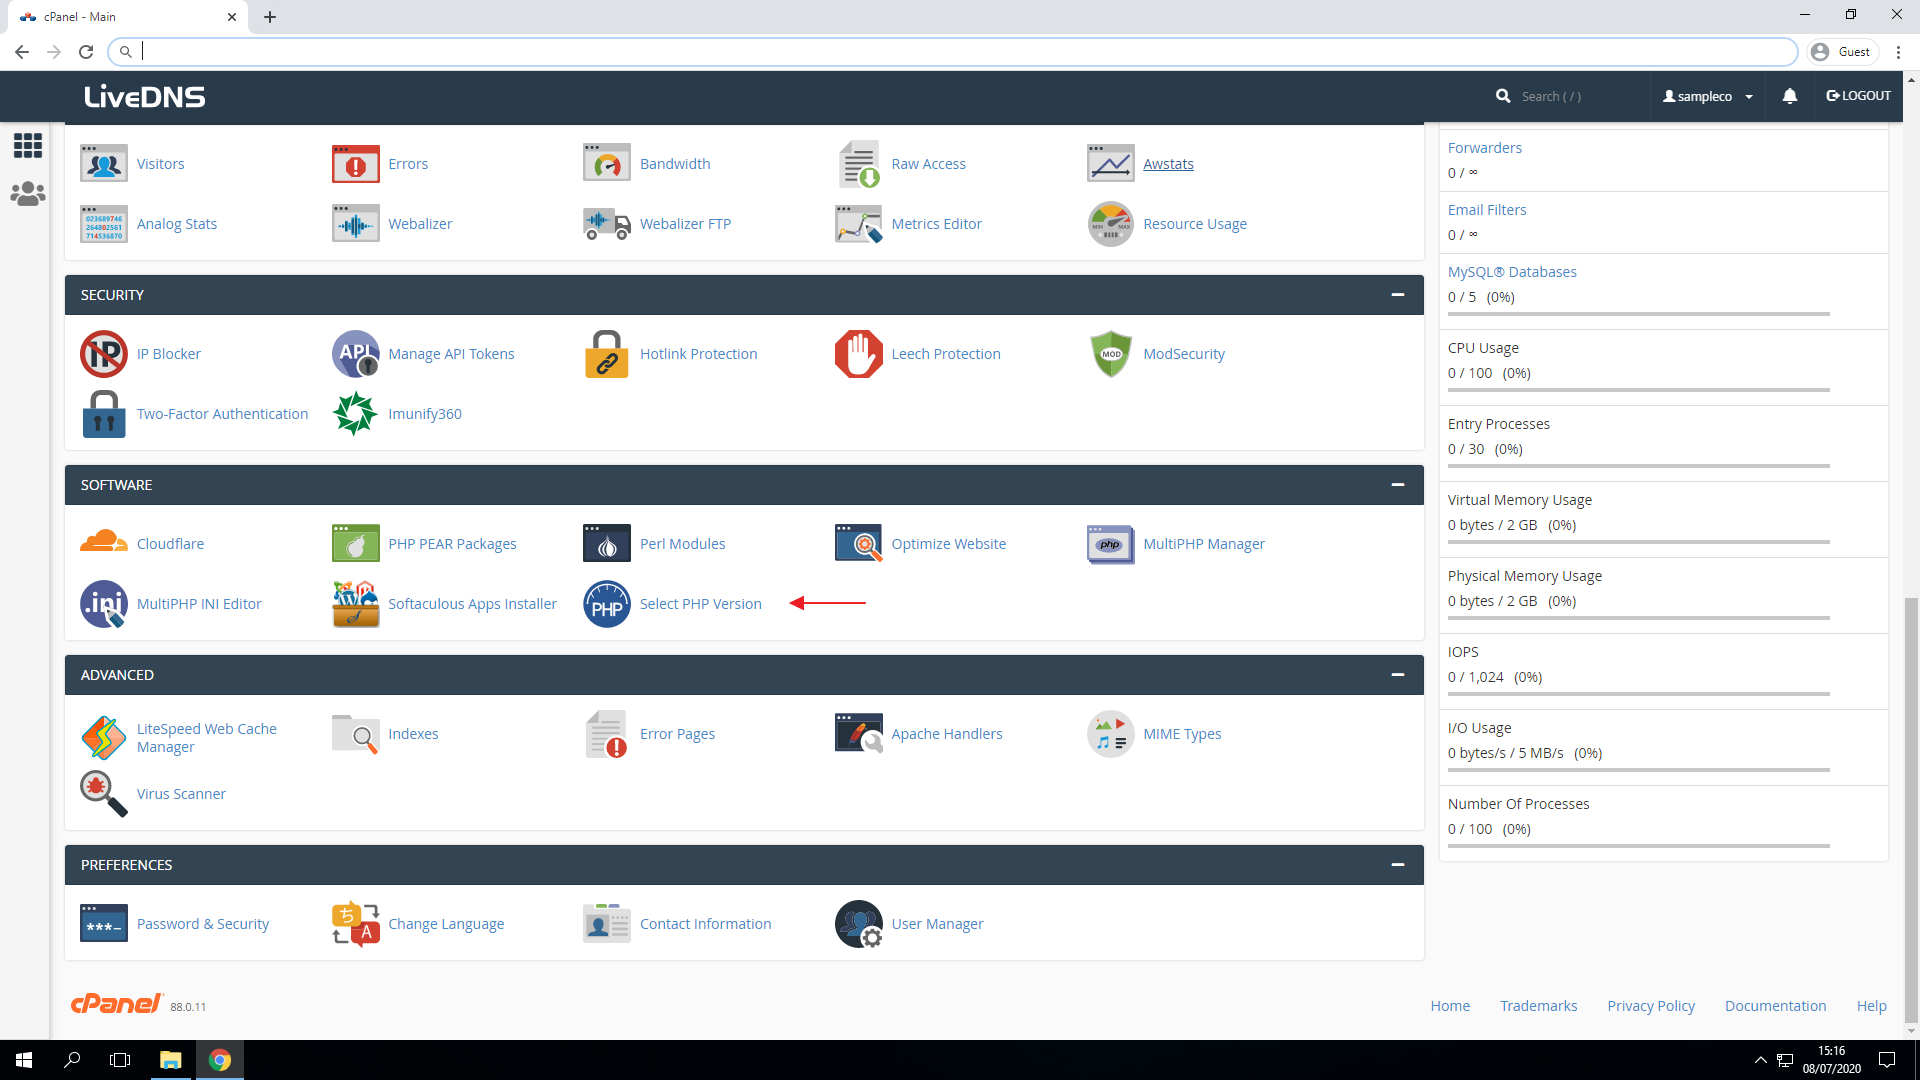Open the User Manager sidebar icon
The height and width of the screenshot is (1080, 1920).
(28, 194)
